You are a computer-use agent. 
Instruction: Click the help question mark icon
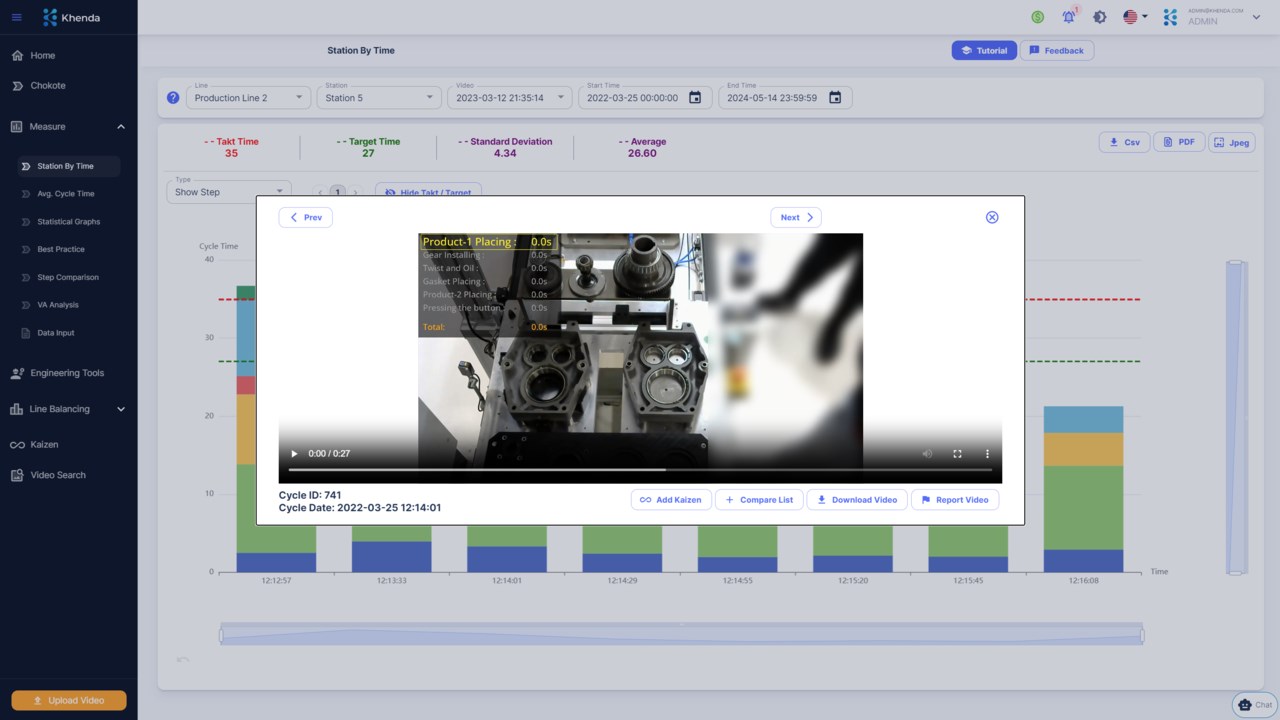[173, 98]
